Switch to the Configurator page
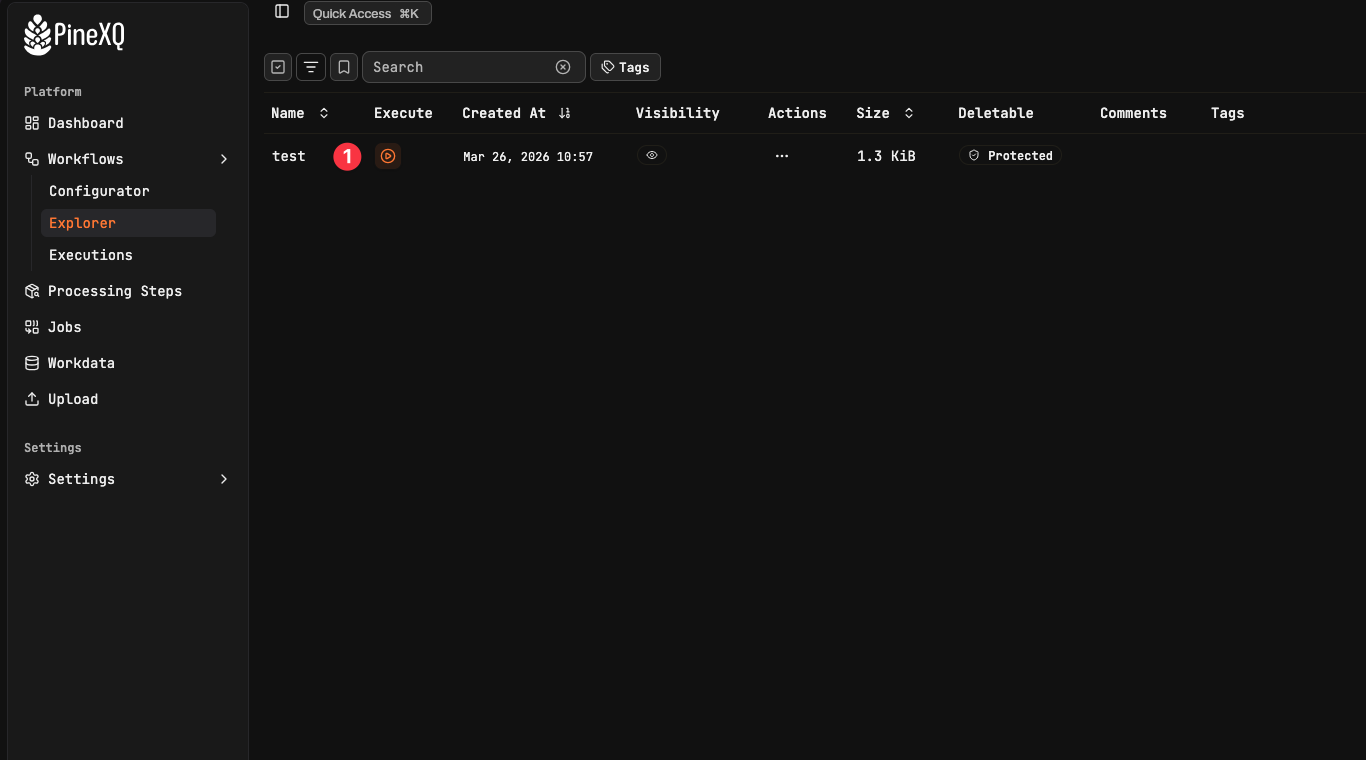The width and height of the screenshot is (1366, 760). pyautogui.click(x=99, y=190)
